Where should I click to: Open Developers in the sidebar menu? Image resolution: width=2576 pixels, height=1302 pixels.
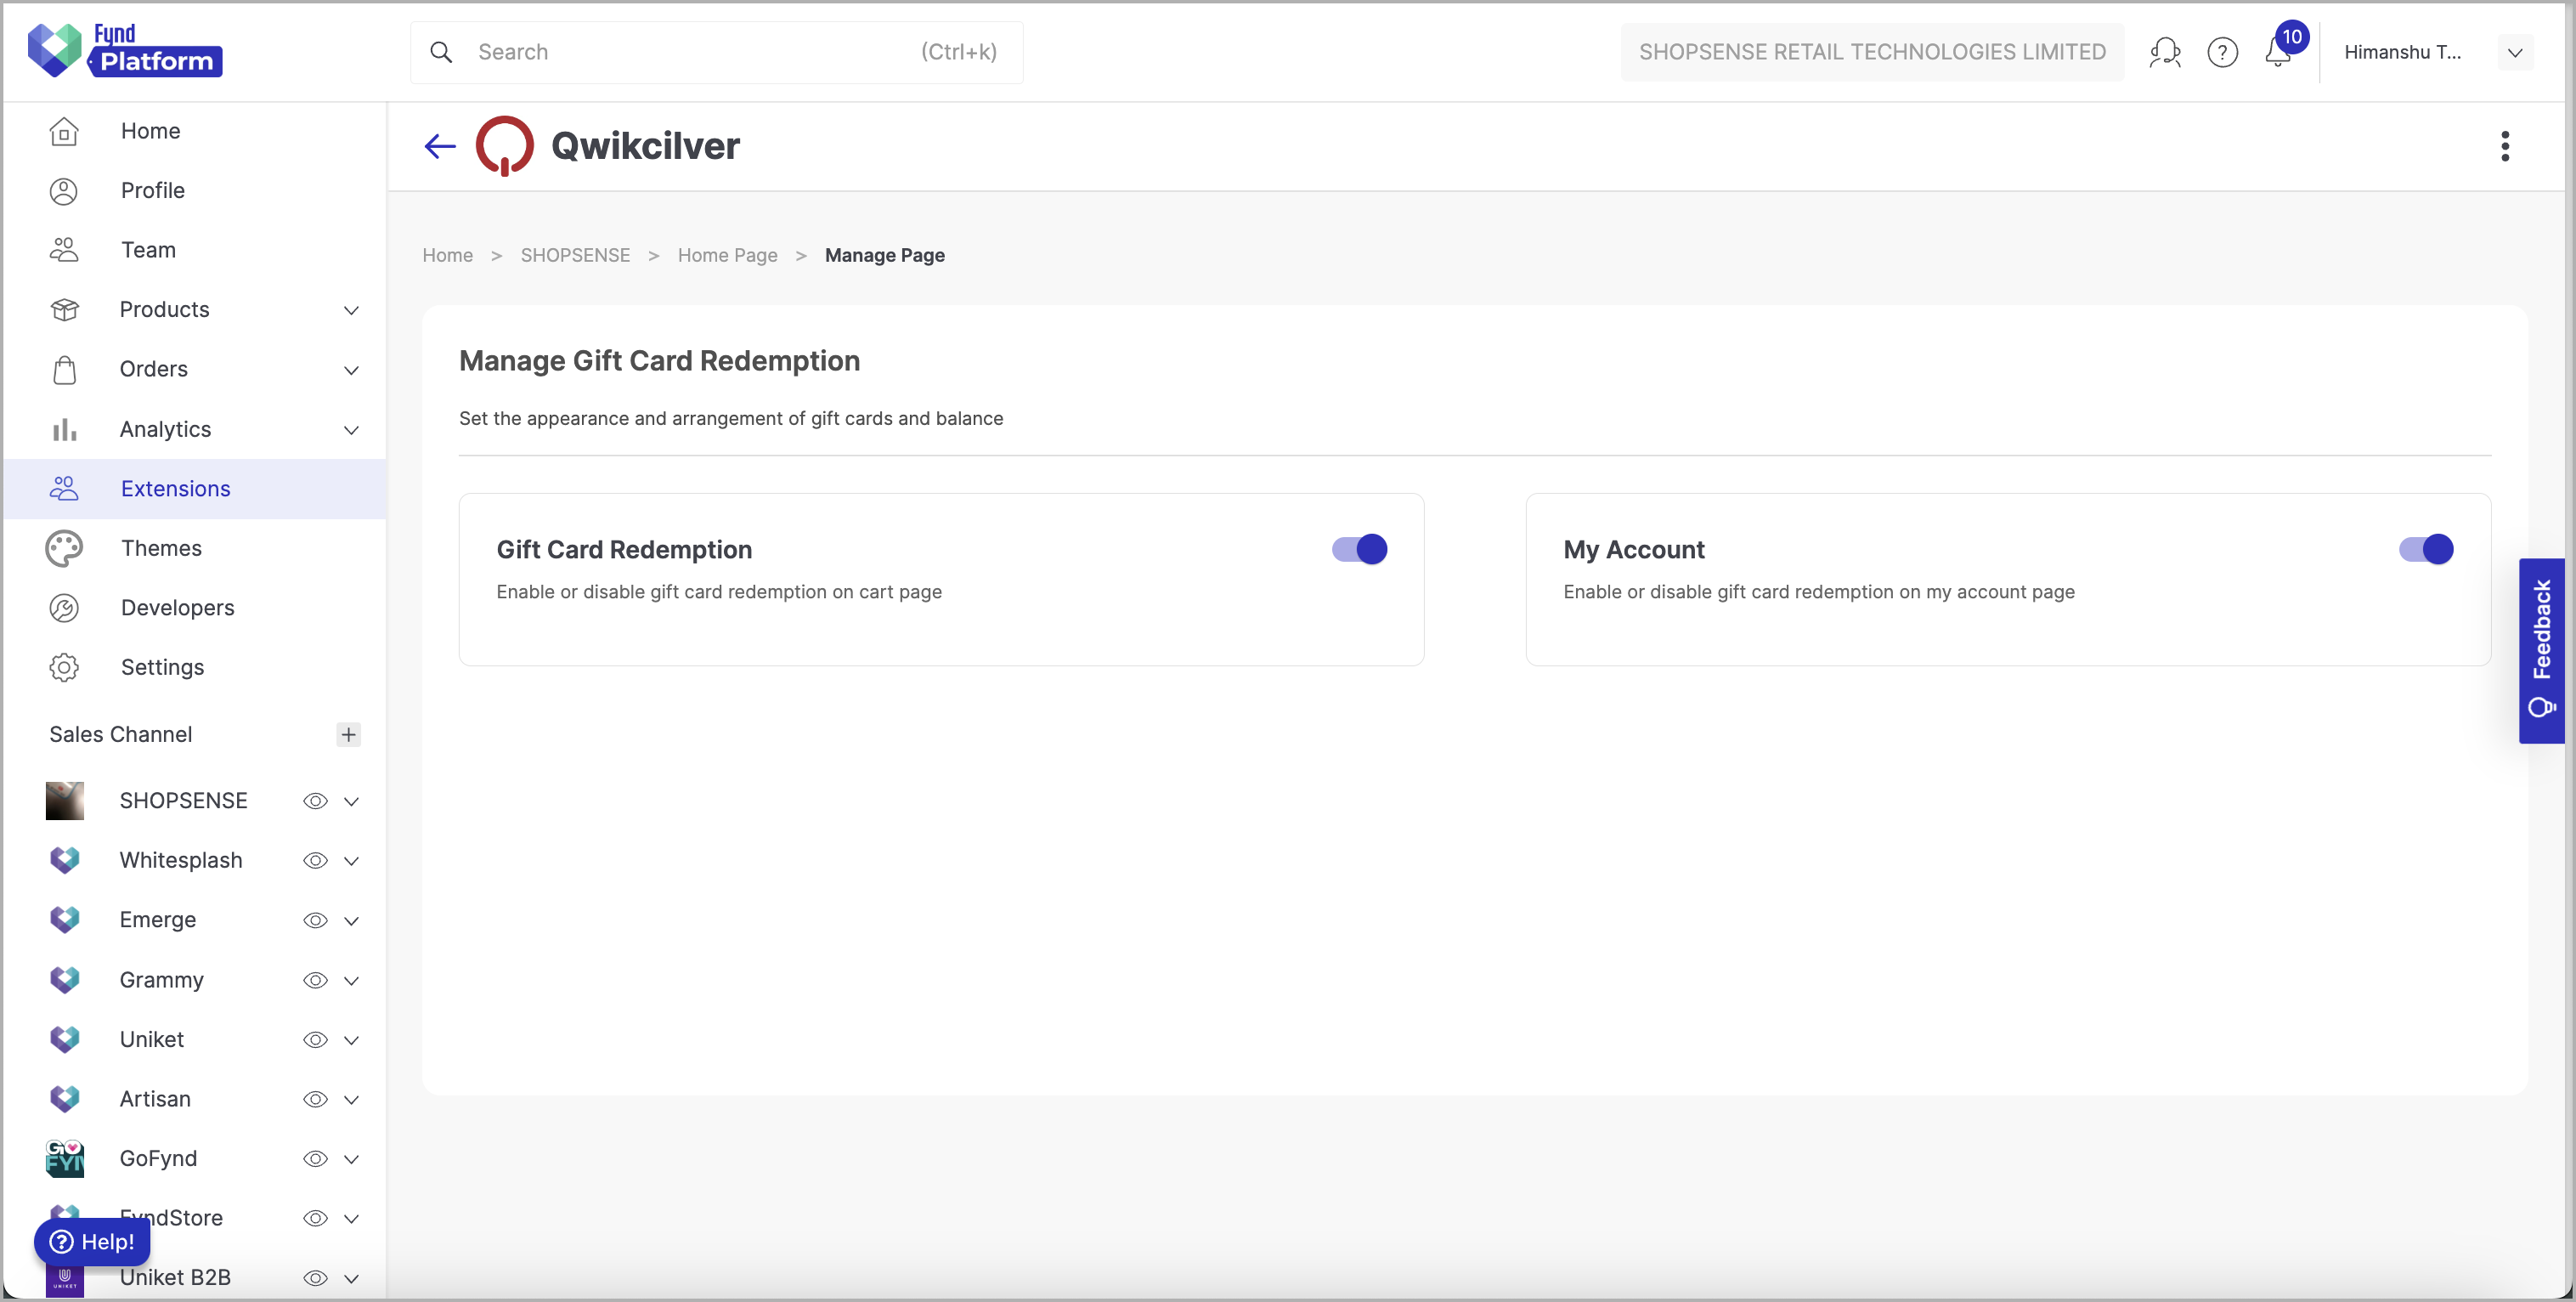tap(177, 608)
